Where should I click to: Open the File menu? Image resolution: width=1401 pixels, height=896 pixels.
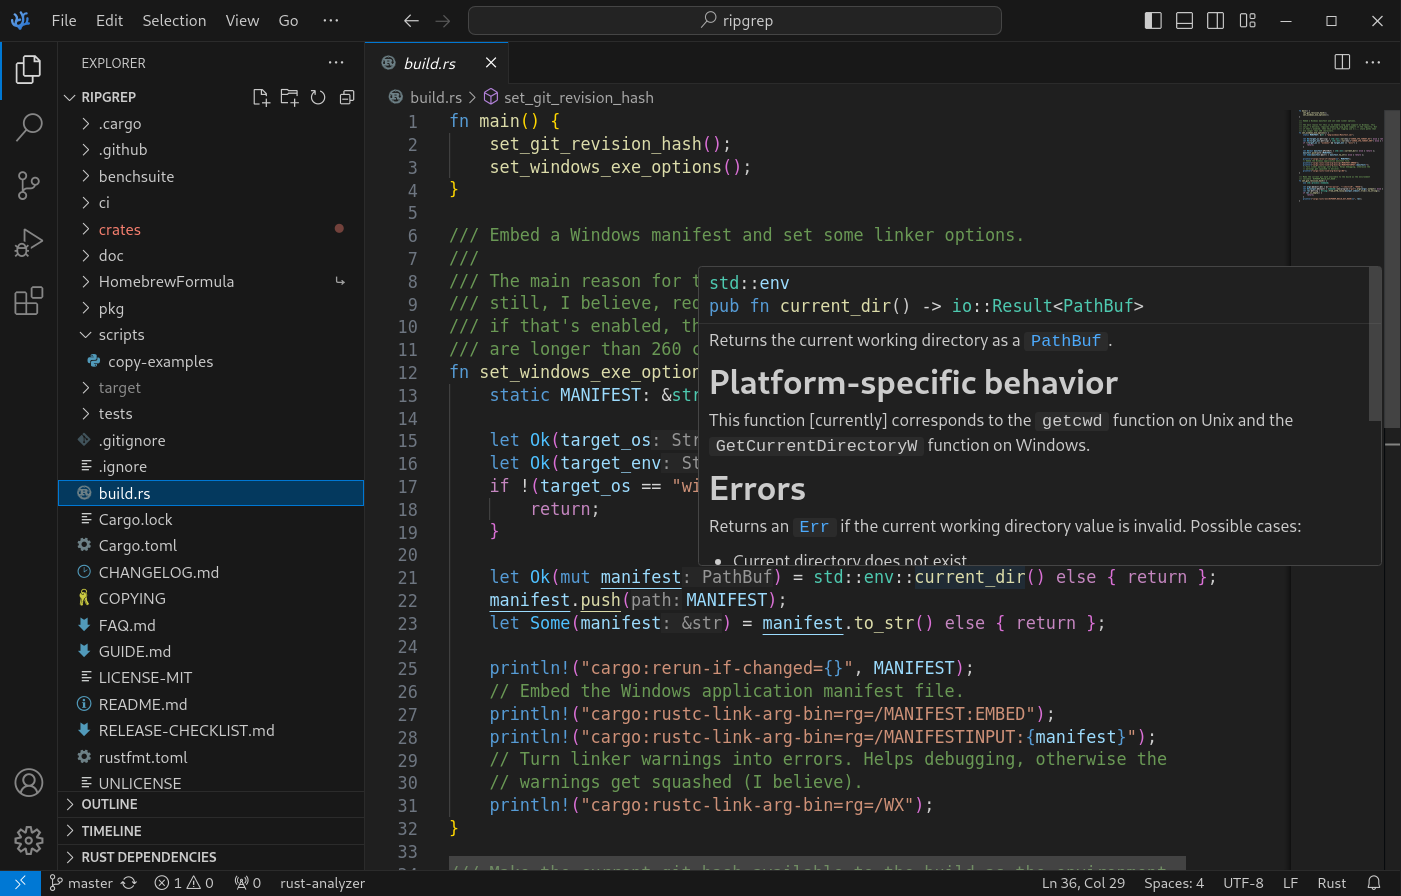point(64,20)
